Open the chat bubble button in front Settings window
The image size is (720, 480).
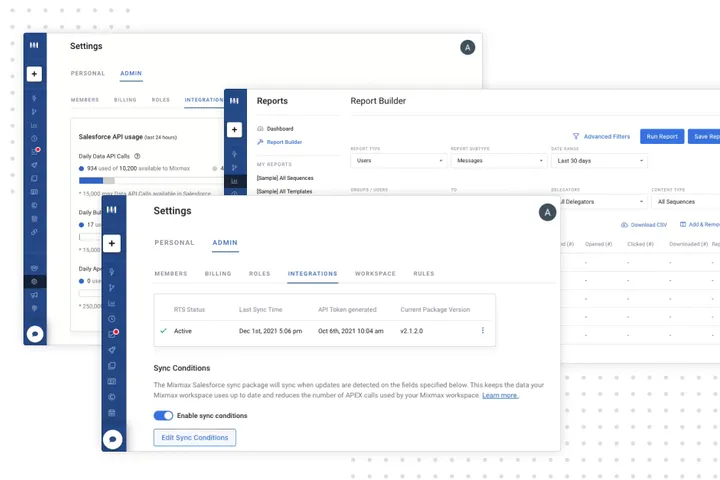point(113,439)
